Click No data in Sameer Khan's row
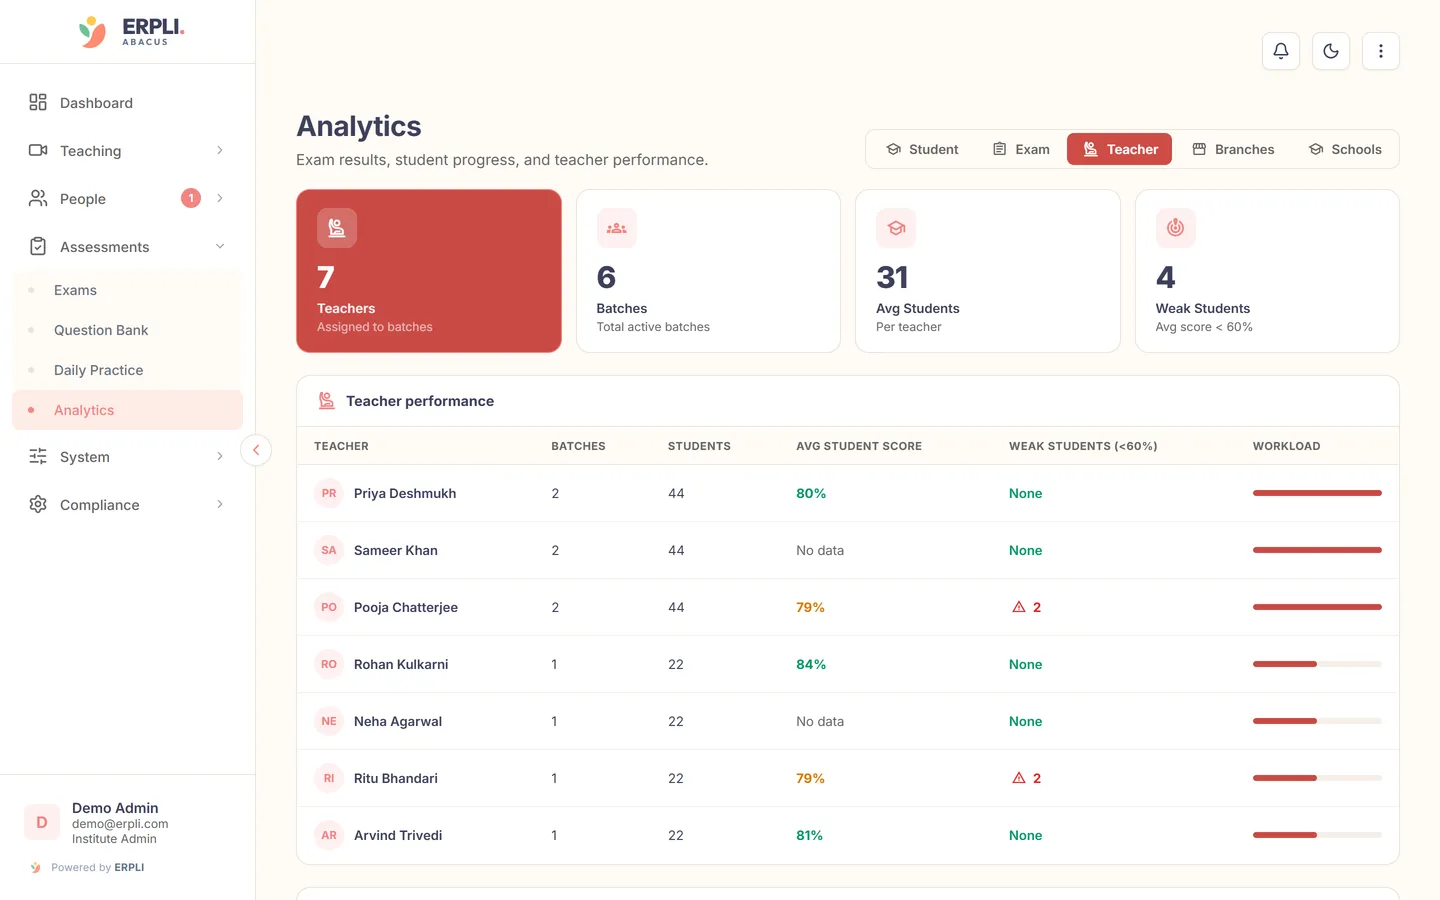The width and height of the screenshot is (1440, 900). pos(820,550)
